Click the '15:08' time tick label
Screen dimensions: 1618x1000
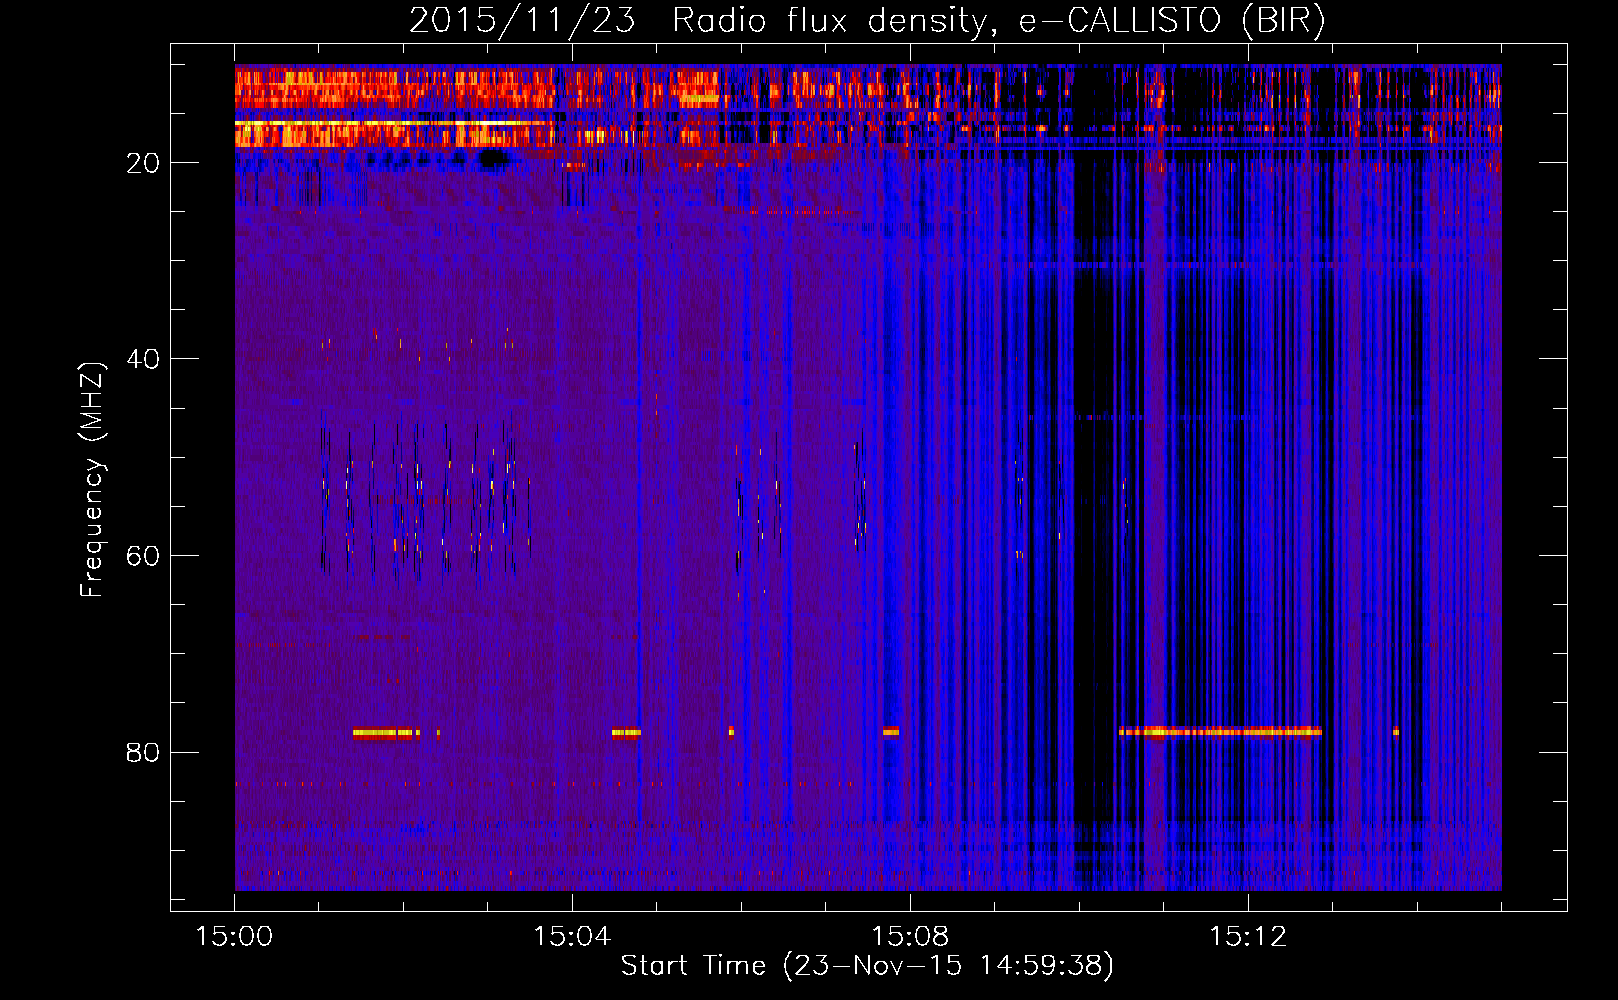[910, 937]
